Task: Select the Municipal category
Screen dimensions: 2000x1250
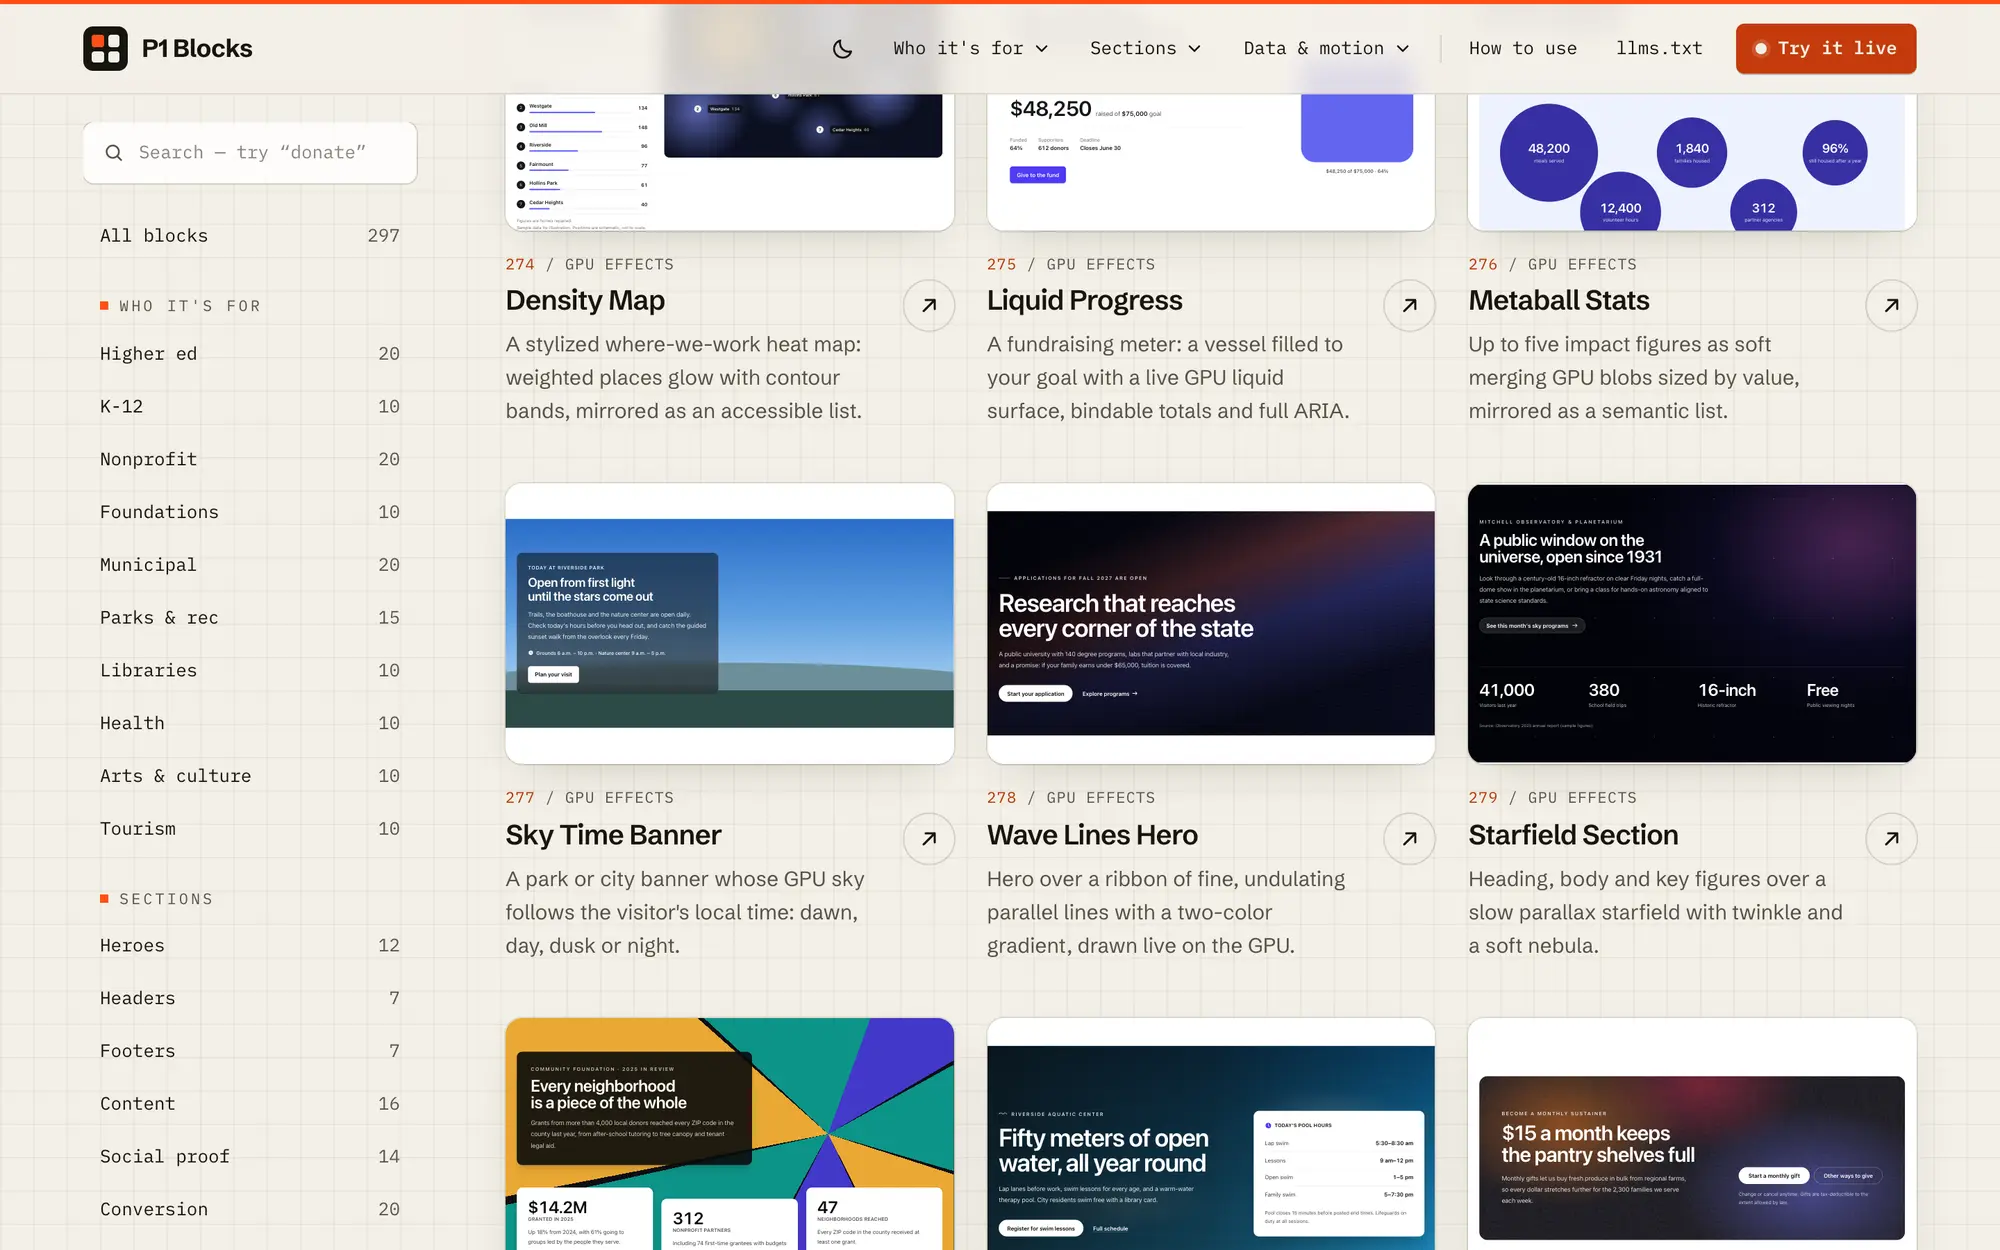Action: pyautogui.click(x=250, y=565)
